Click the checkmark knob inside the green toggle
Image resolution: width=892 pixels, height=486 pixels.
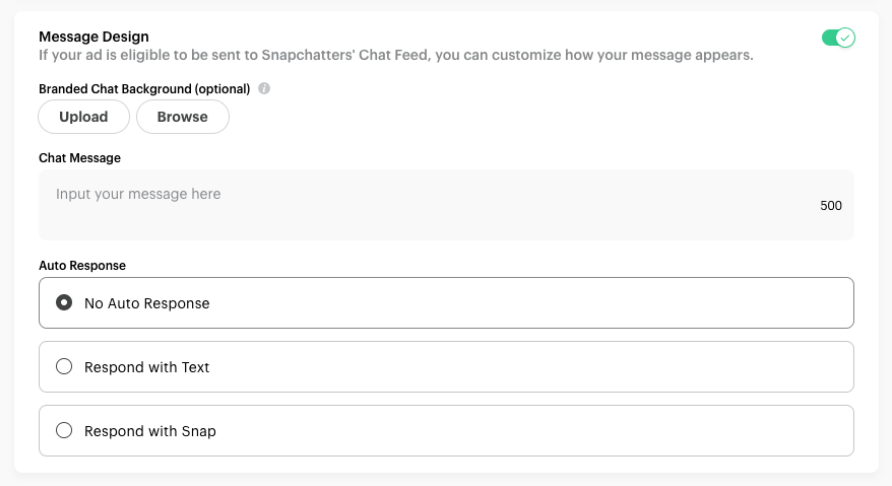click(845, 38)
